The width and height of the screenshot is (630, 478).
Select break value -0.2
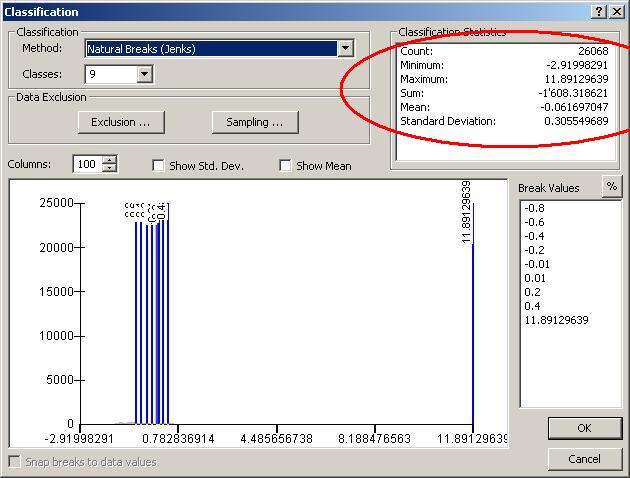[x=535, y=250]
